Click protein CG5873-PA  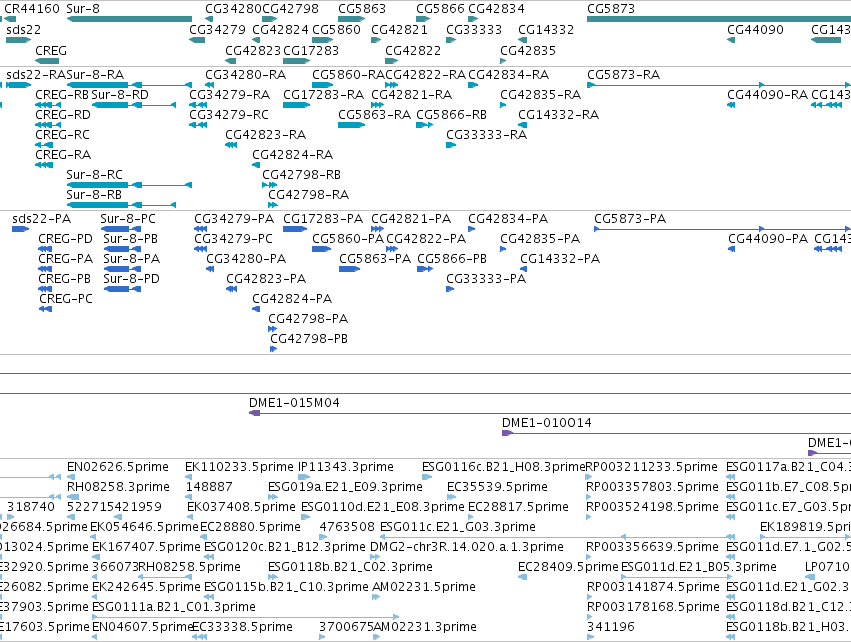(630, 219)
